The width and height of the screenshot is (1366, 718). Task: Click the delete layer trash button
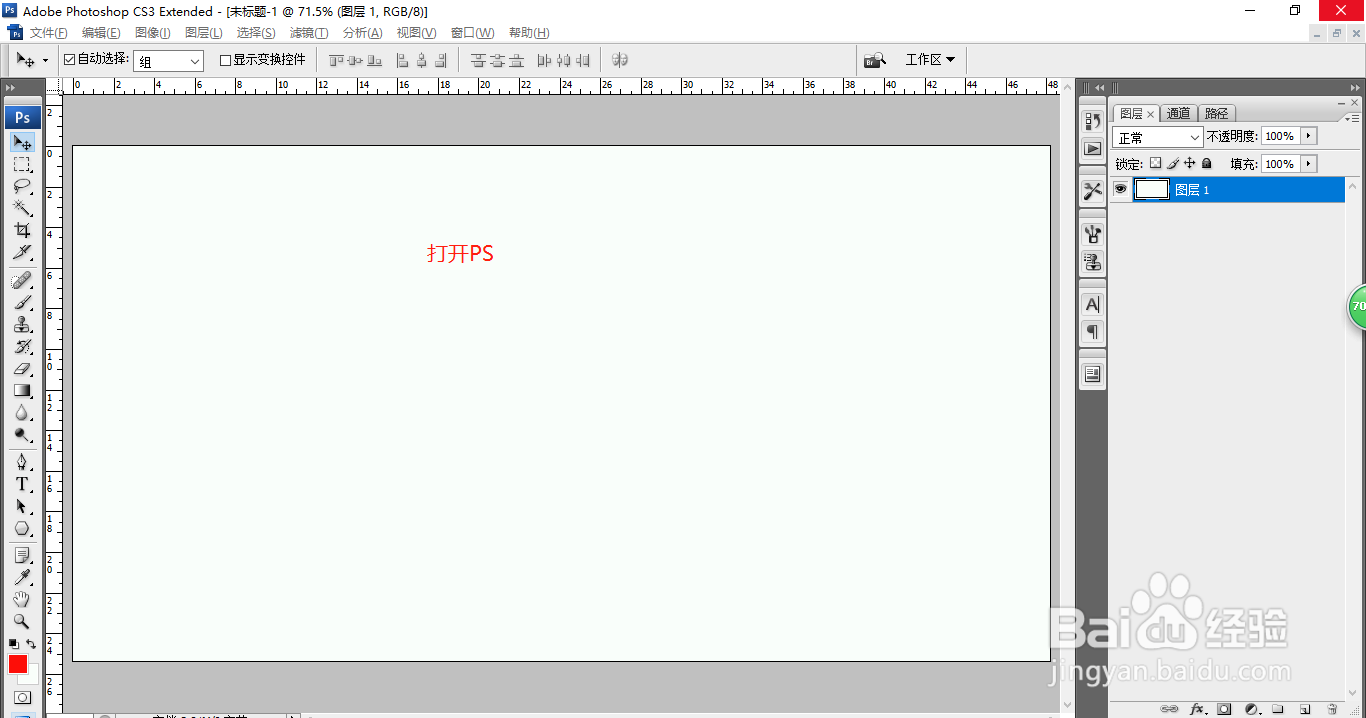(x=1332, y=709)
